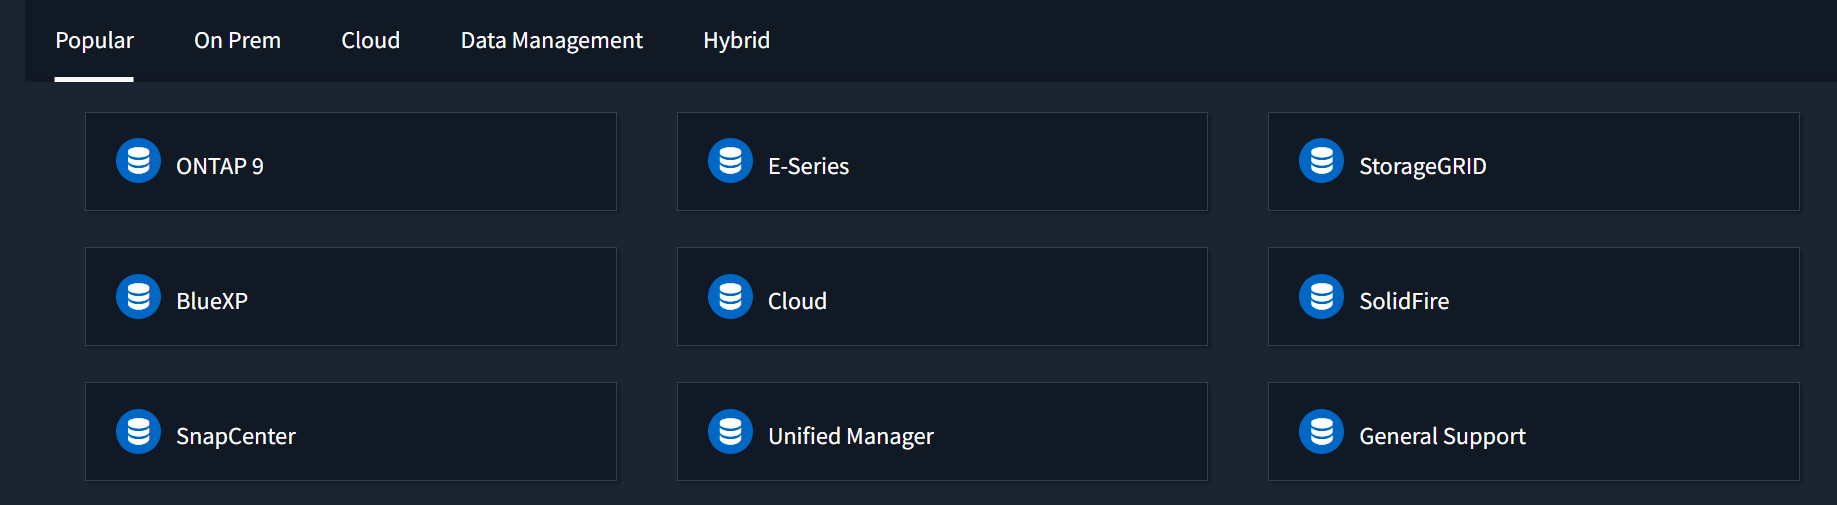Screen dimensions: 1837x505
Task: Select the Popular tab
Action: 94,41
